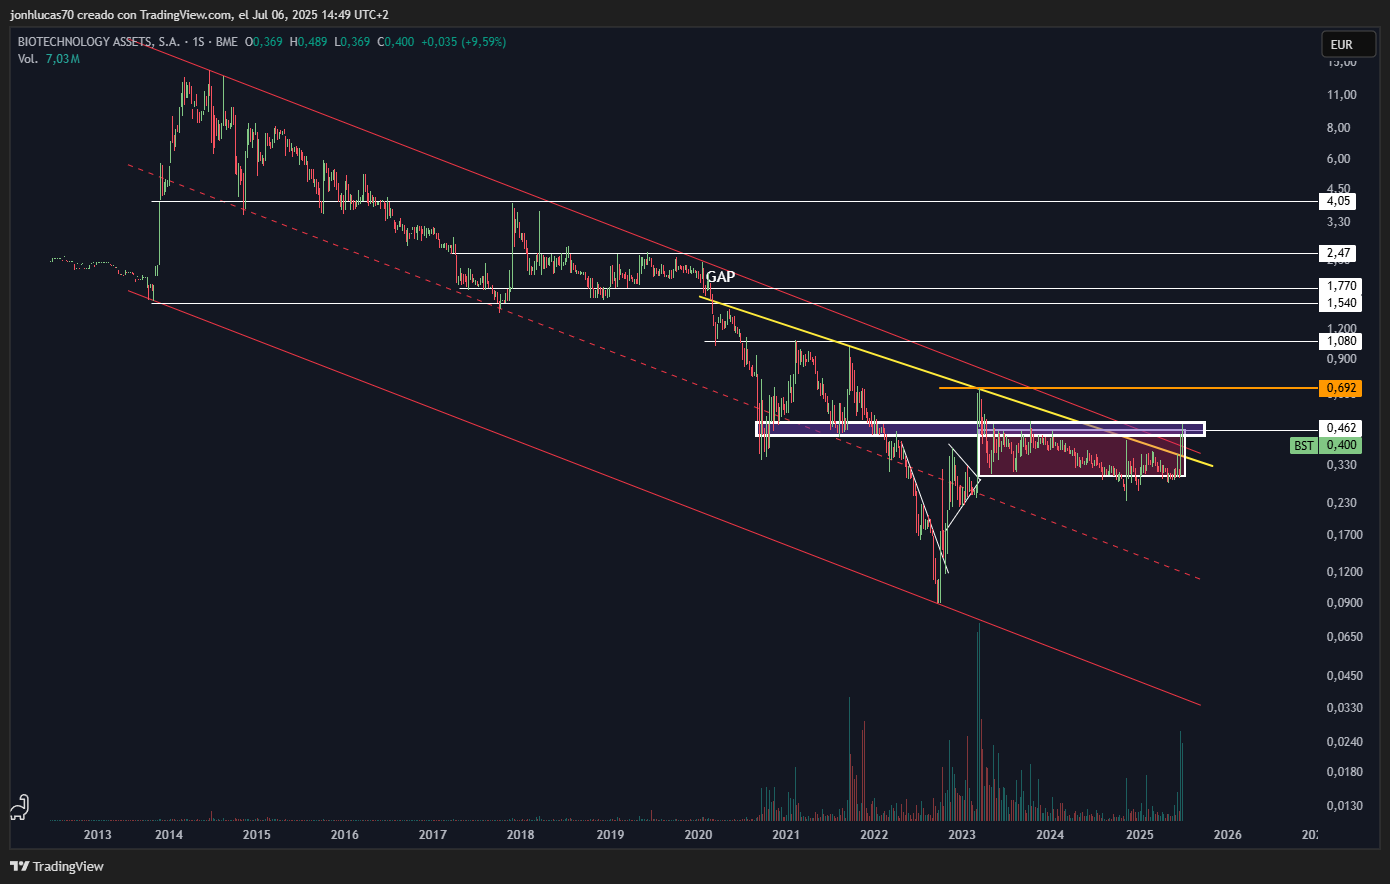Click the 2017 label on the time axis
The image size is (1390, 884).
pos(432,835)
